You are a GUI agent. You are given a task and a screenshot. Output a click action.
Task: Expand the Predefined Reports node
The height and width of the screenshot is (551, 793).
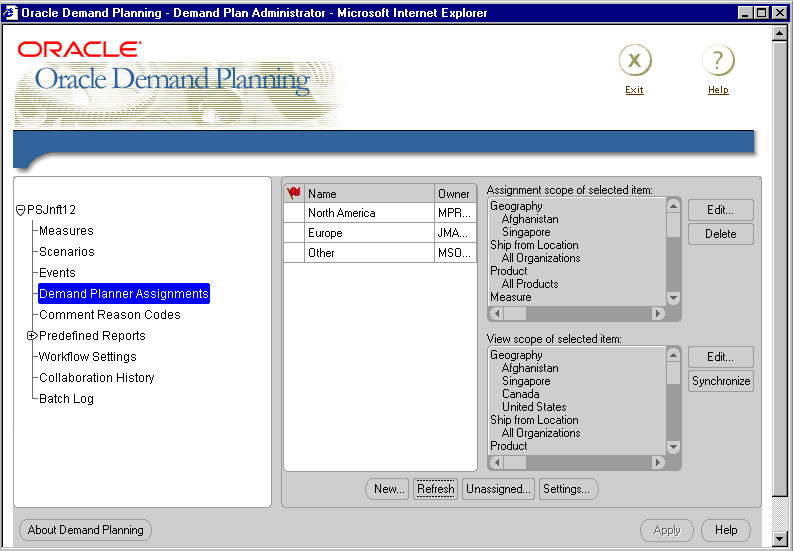pos(32,335)
